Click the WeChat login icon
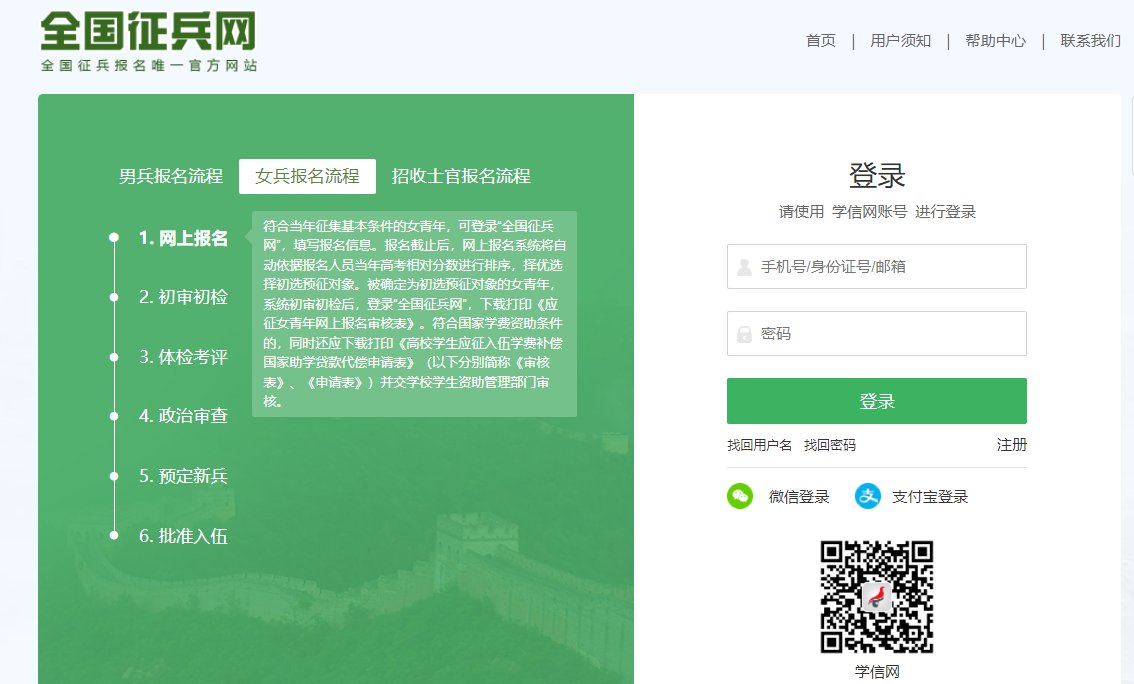Screen dimensions: 1134x684 click(x=740, y=496)
